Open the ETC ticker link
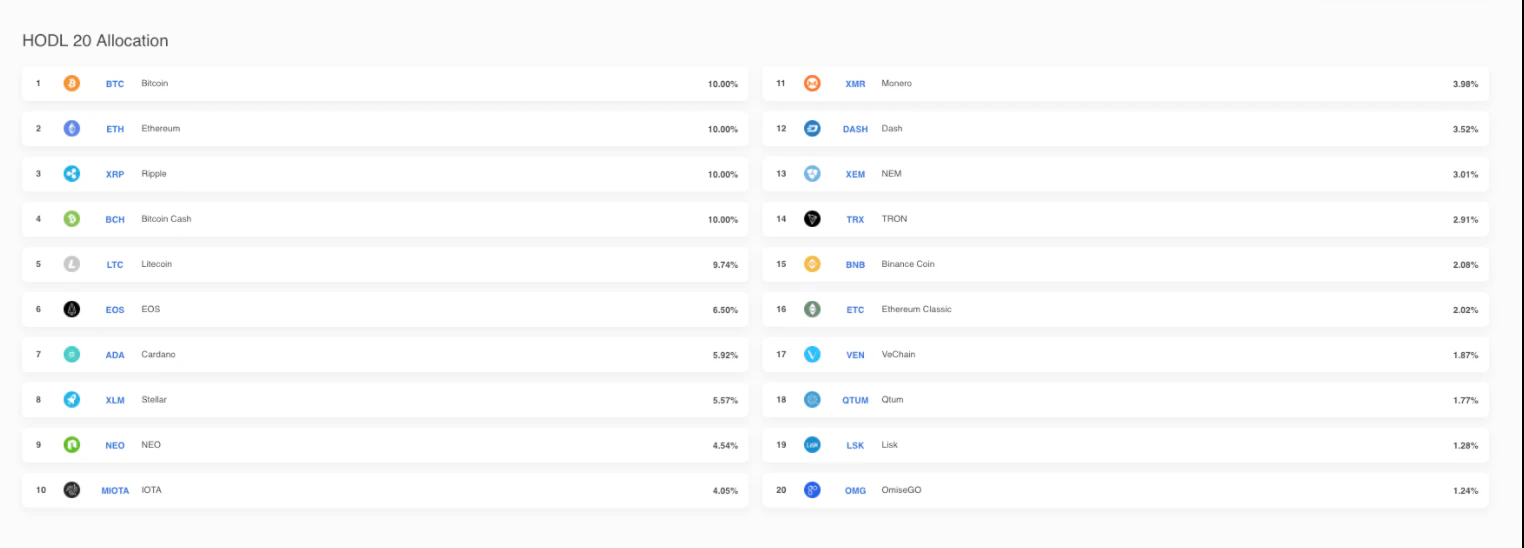 tap(855, 310)
